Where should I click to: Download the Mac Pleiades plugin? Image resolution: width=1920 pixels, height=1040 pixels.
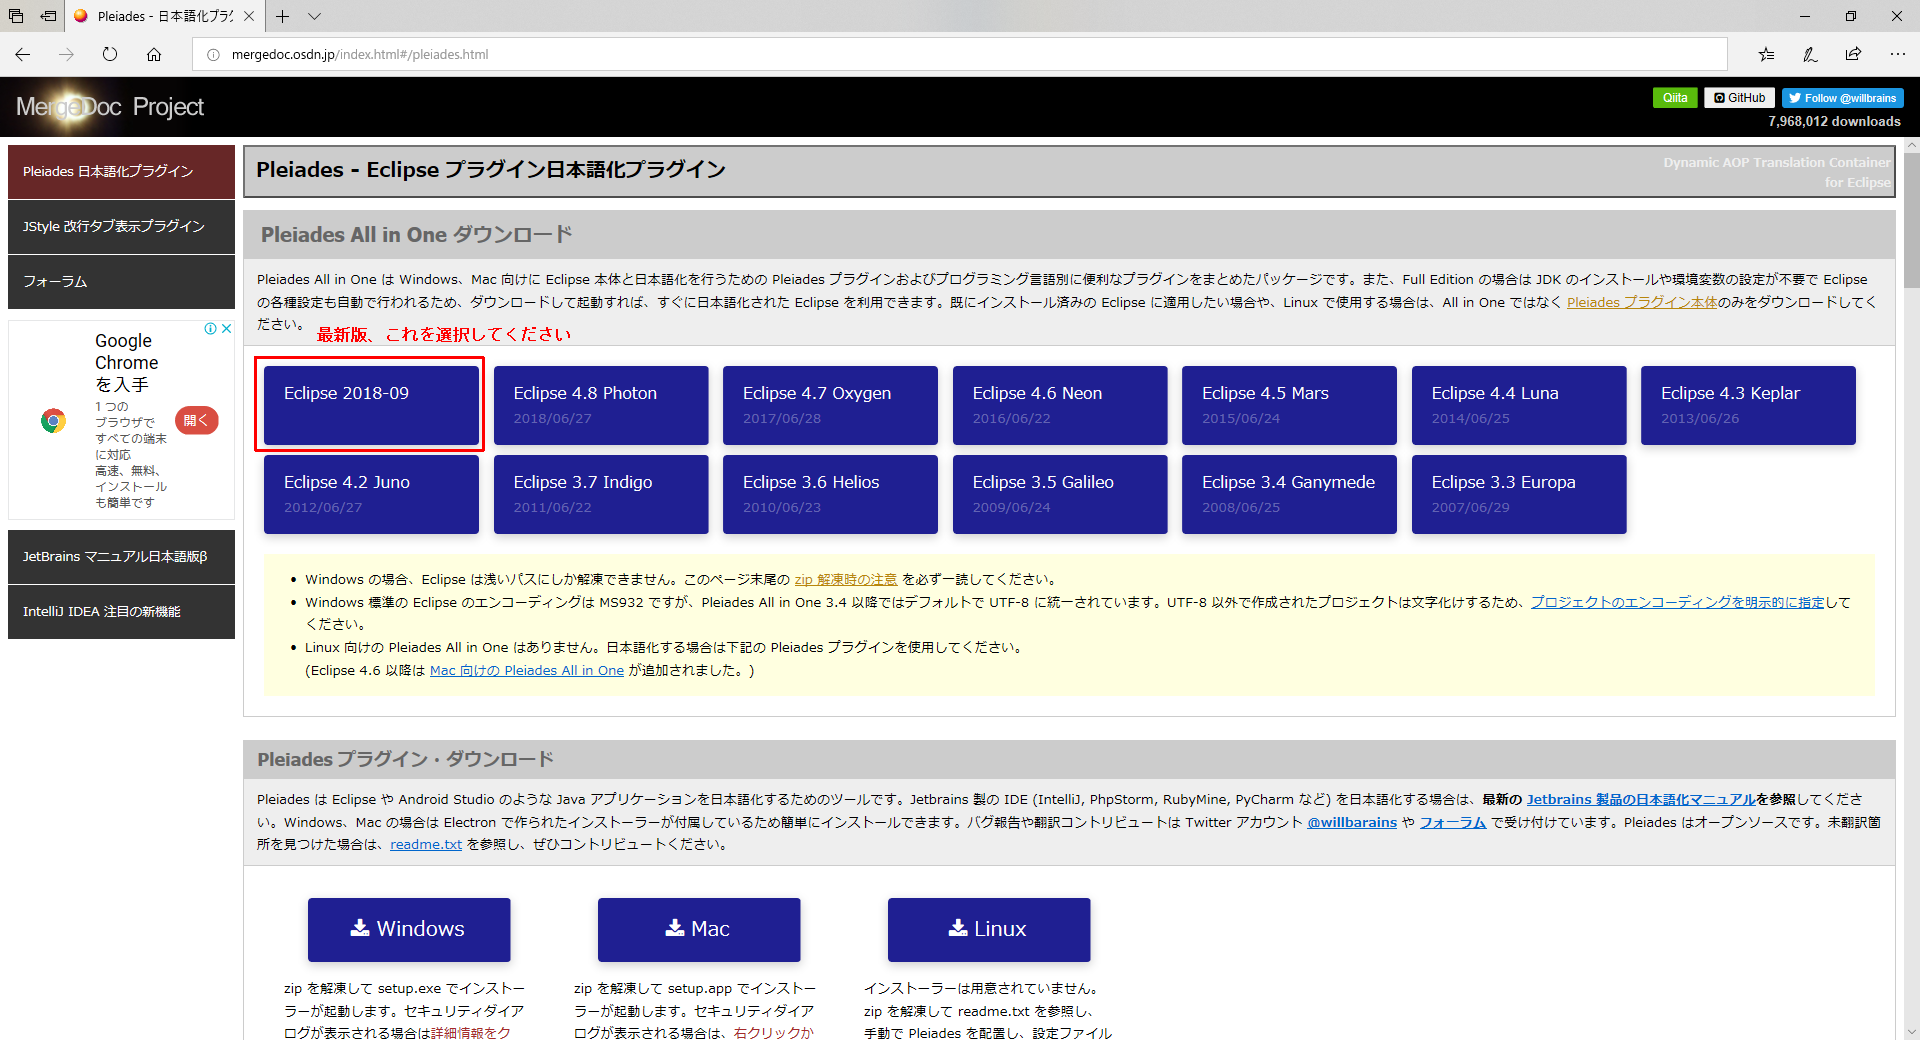[x=699, y=929]
